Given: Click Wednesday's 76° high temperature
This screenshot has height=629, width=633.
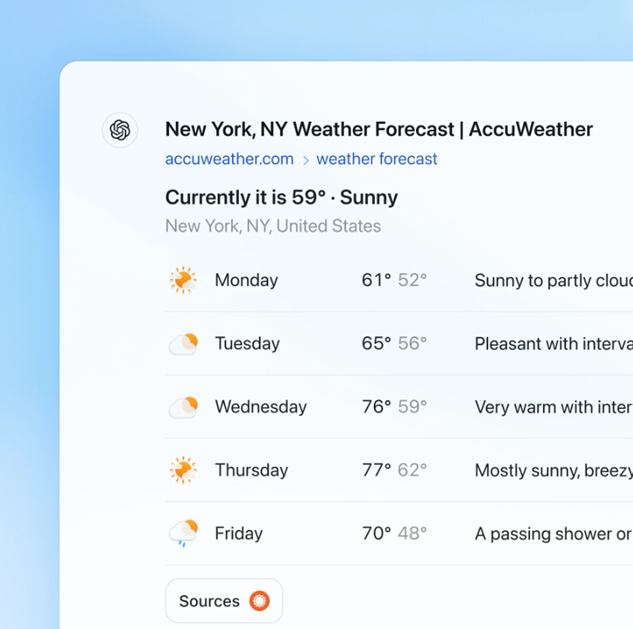Looking at the screenshot, I should (376, 407).
